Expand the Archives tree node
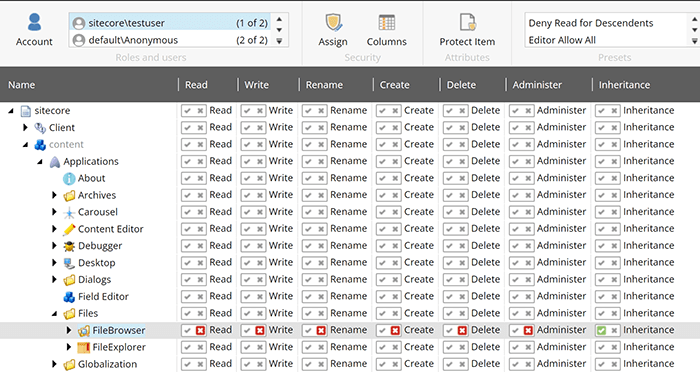This screenshot has height=372, width=700. pos(54,195)
